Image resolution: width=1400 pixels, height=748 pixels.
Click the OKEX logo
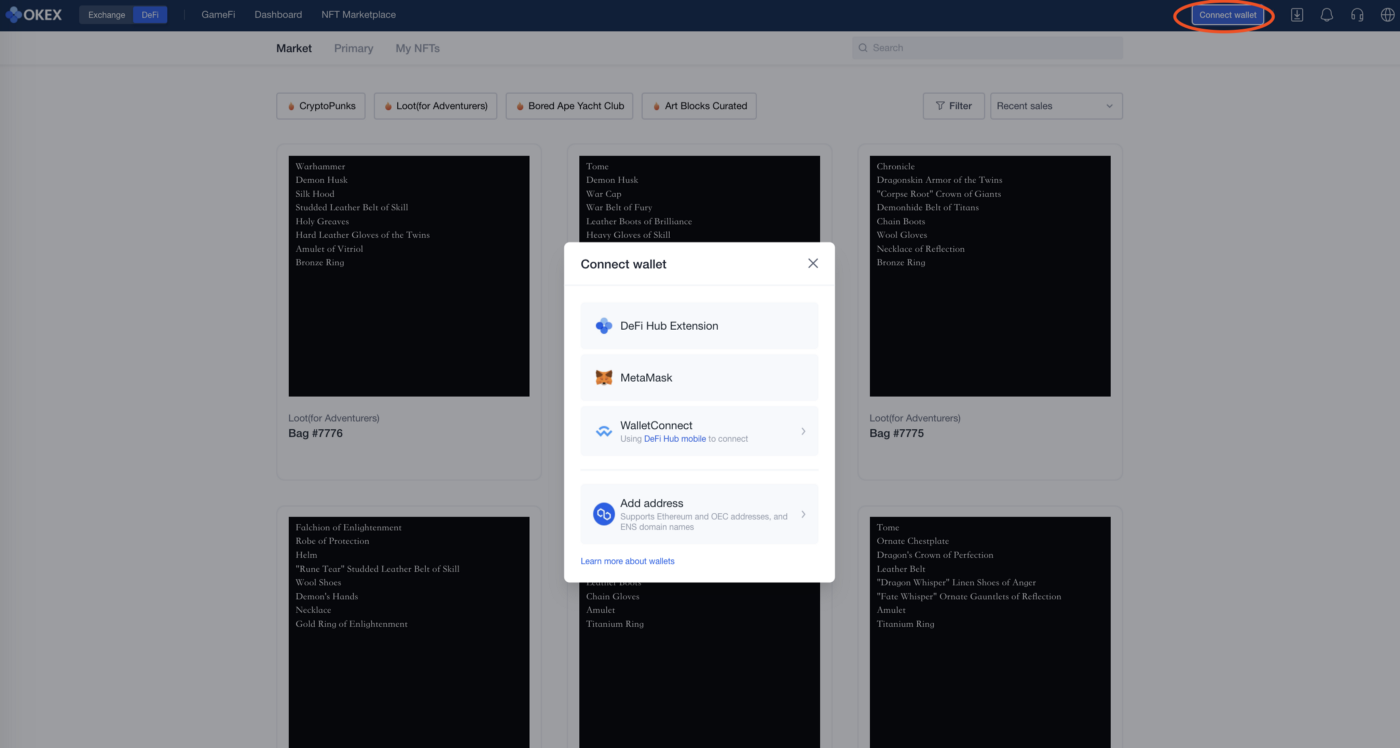coord(34,15)
